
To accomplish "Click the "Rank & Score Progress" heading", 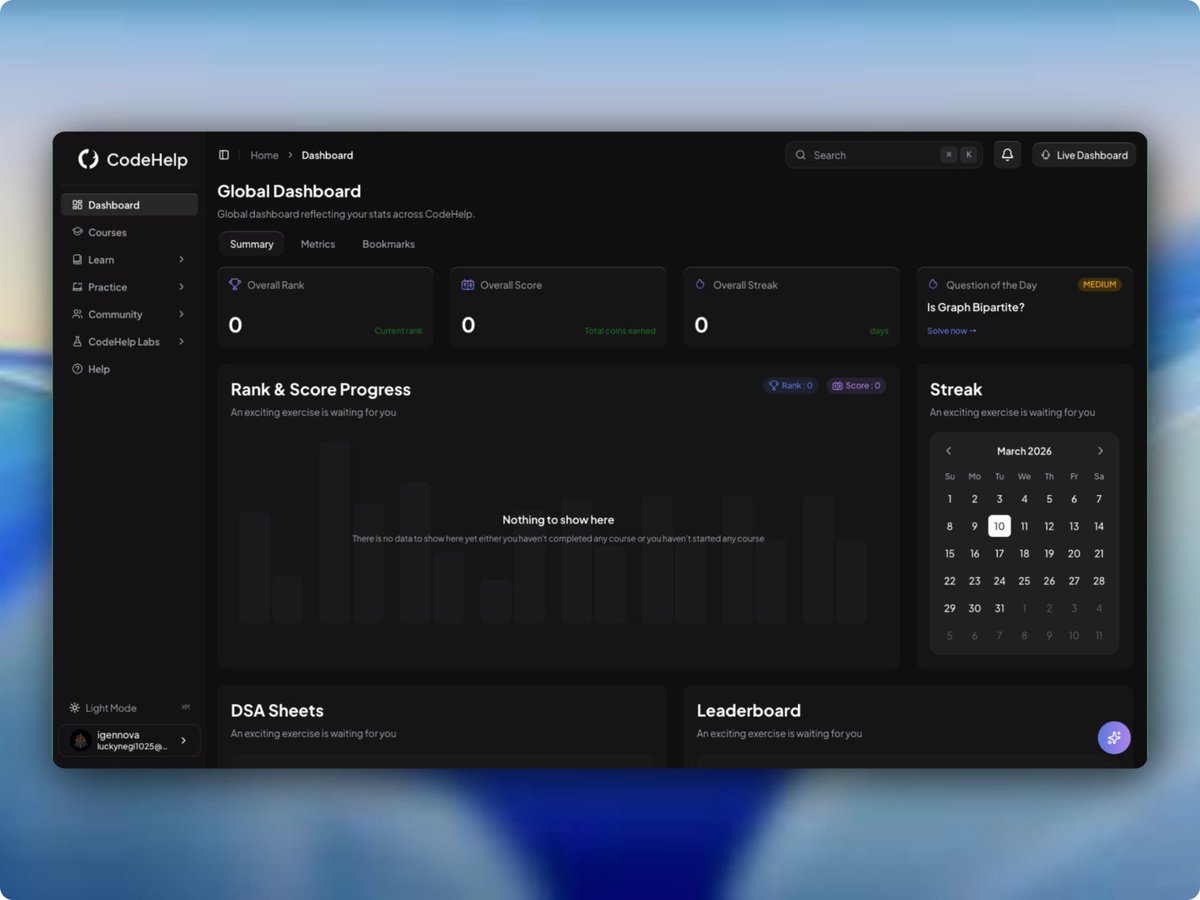I will click(321, 390).
